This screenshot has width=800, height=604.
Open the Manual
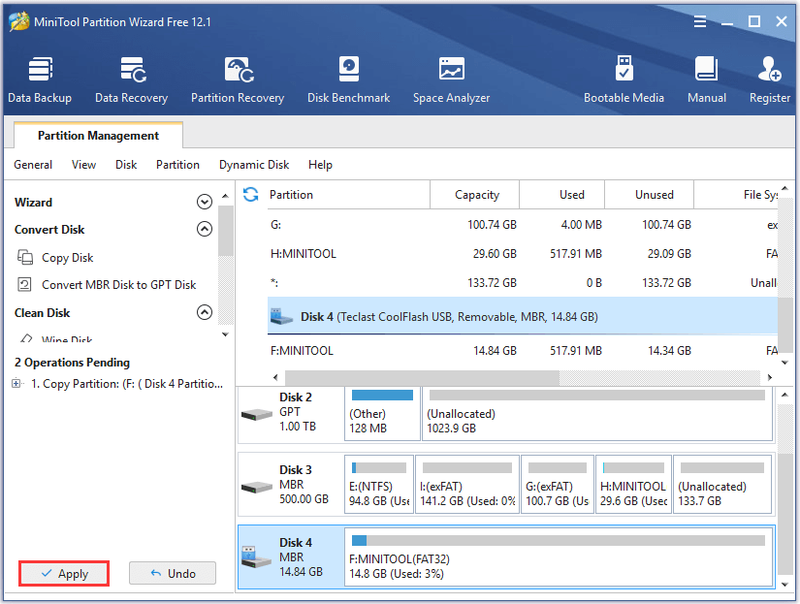[707, 80]
